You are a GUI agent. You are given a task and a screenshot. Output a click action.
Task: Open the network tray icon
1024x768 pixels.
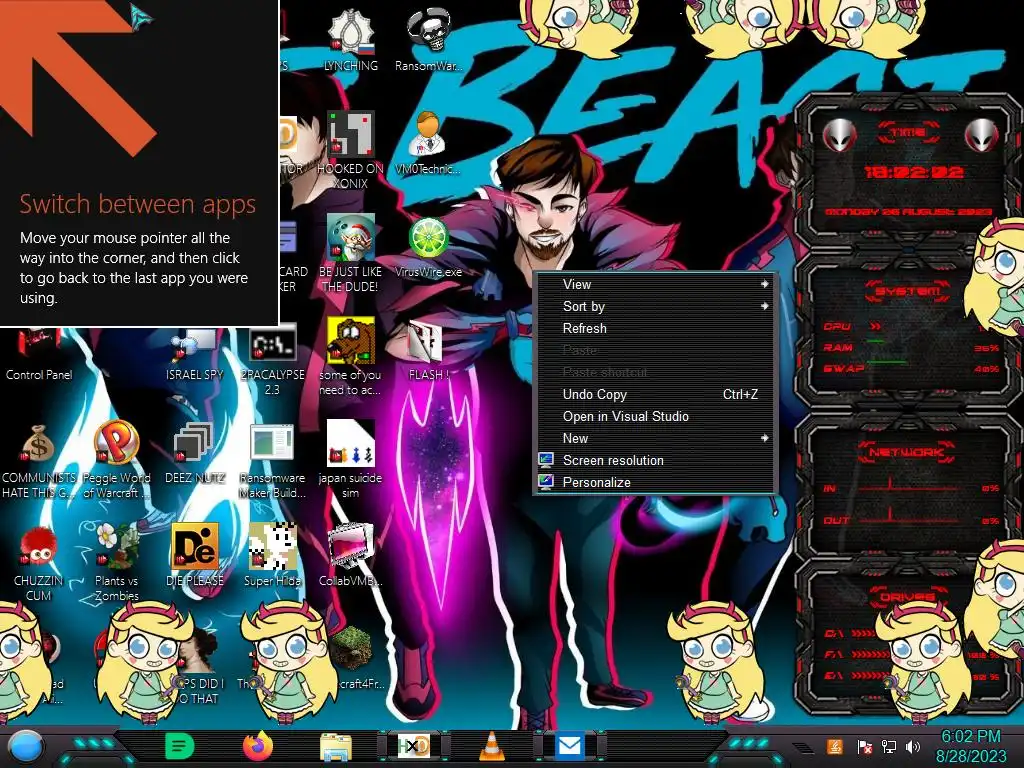889,746
